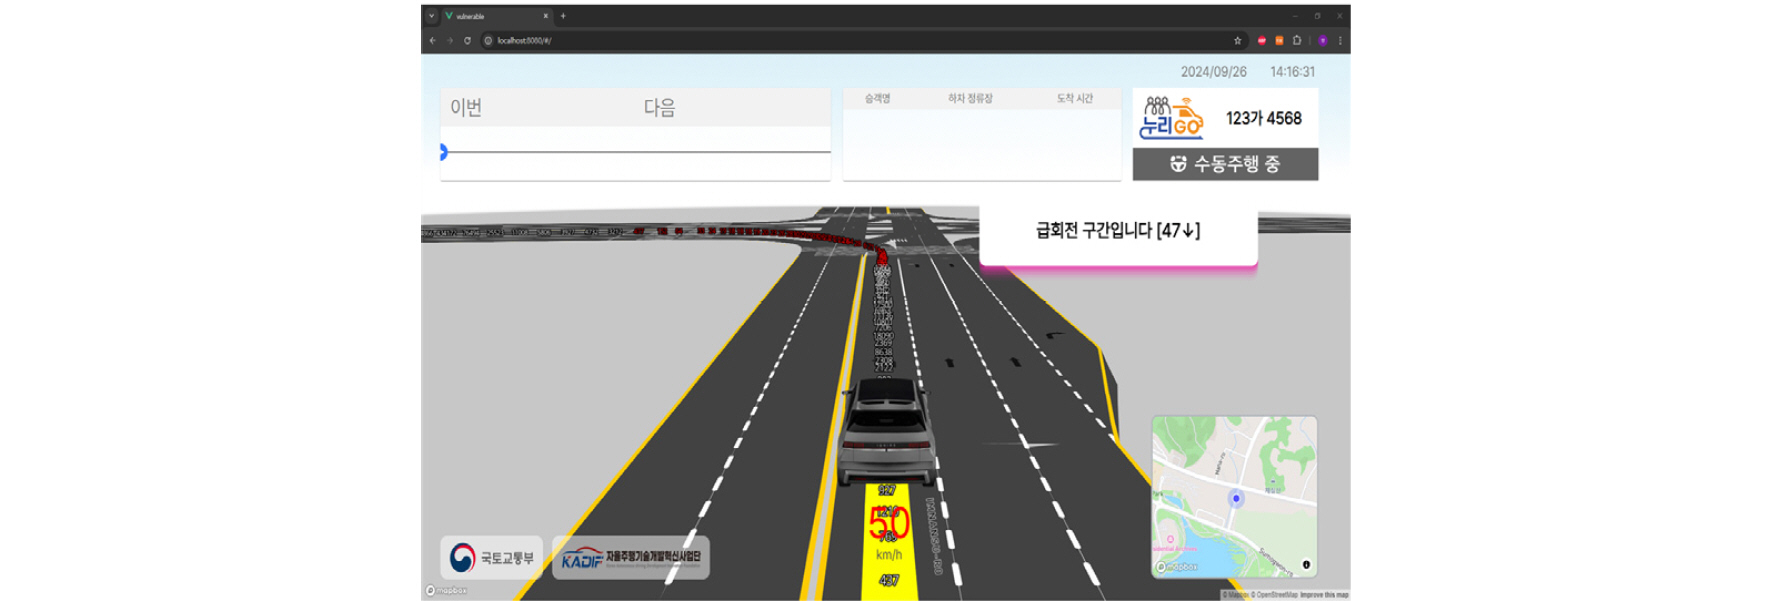Open a new browser tab
This screenshot has width=1772, height=601.
coord(563,16)
